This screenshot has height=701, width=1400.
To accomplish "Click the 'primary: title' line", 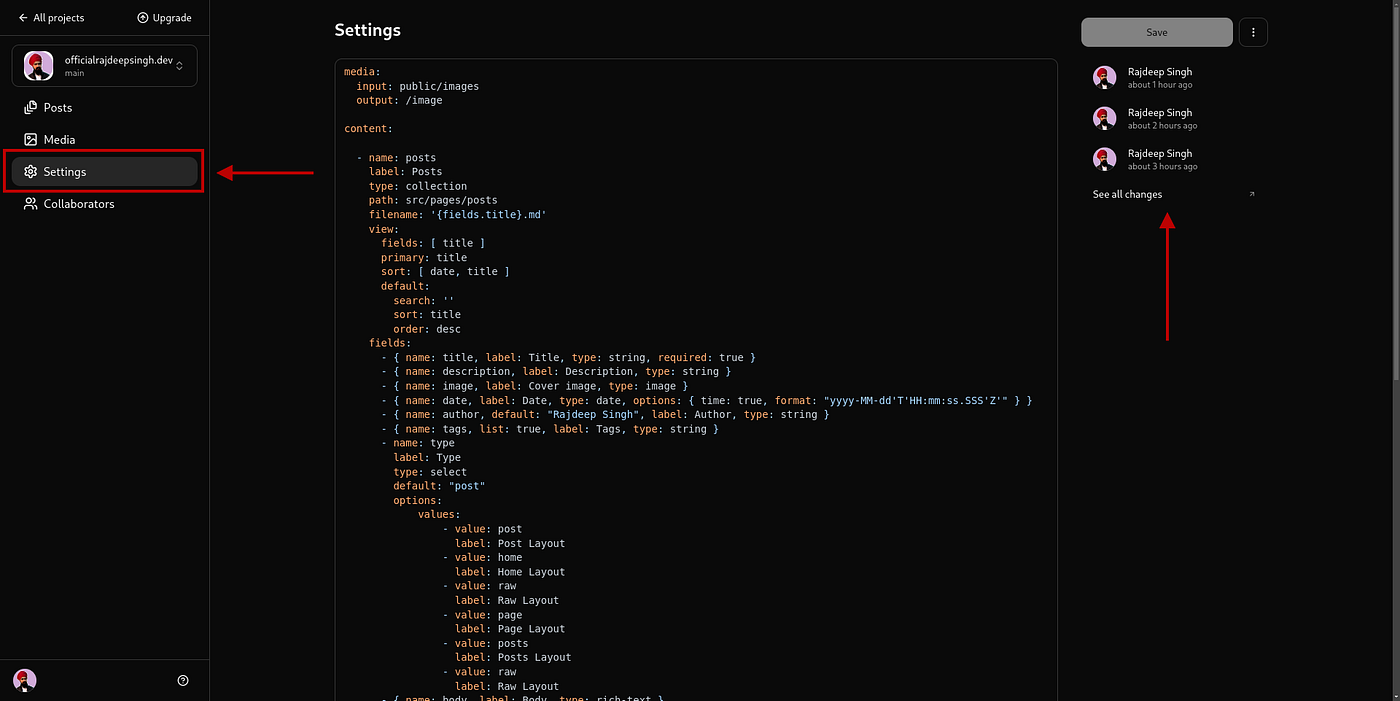I will 423,257.
